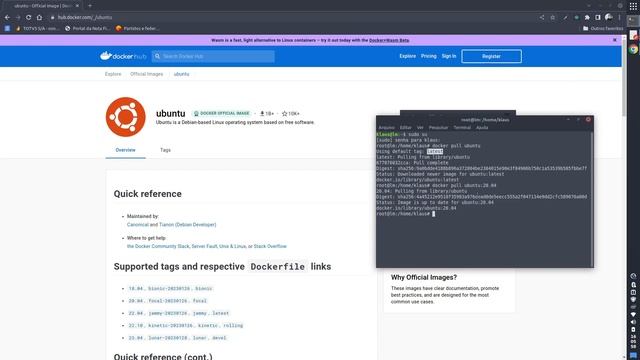The image size is (640, 360).
Task: Click the Register button
Action: (491, 56)
